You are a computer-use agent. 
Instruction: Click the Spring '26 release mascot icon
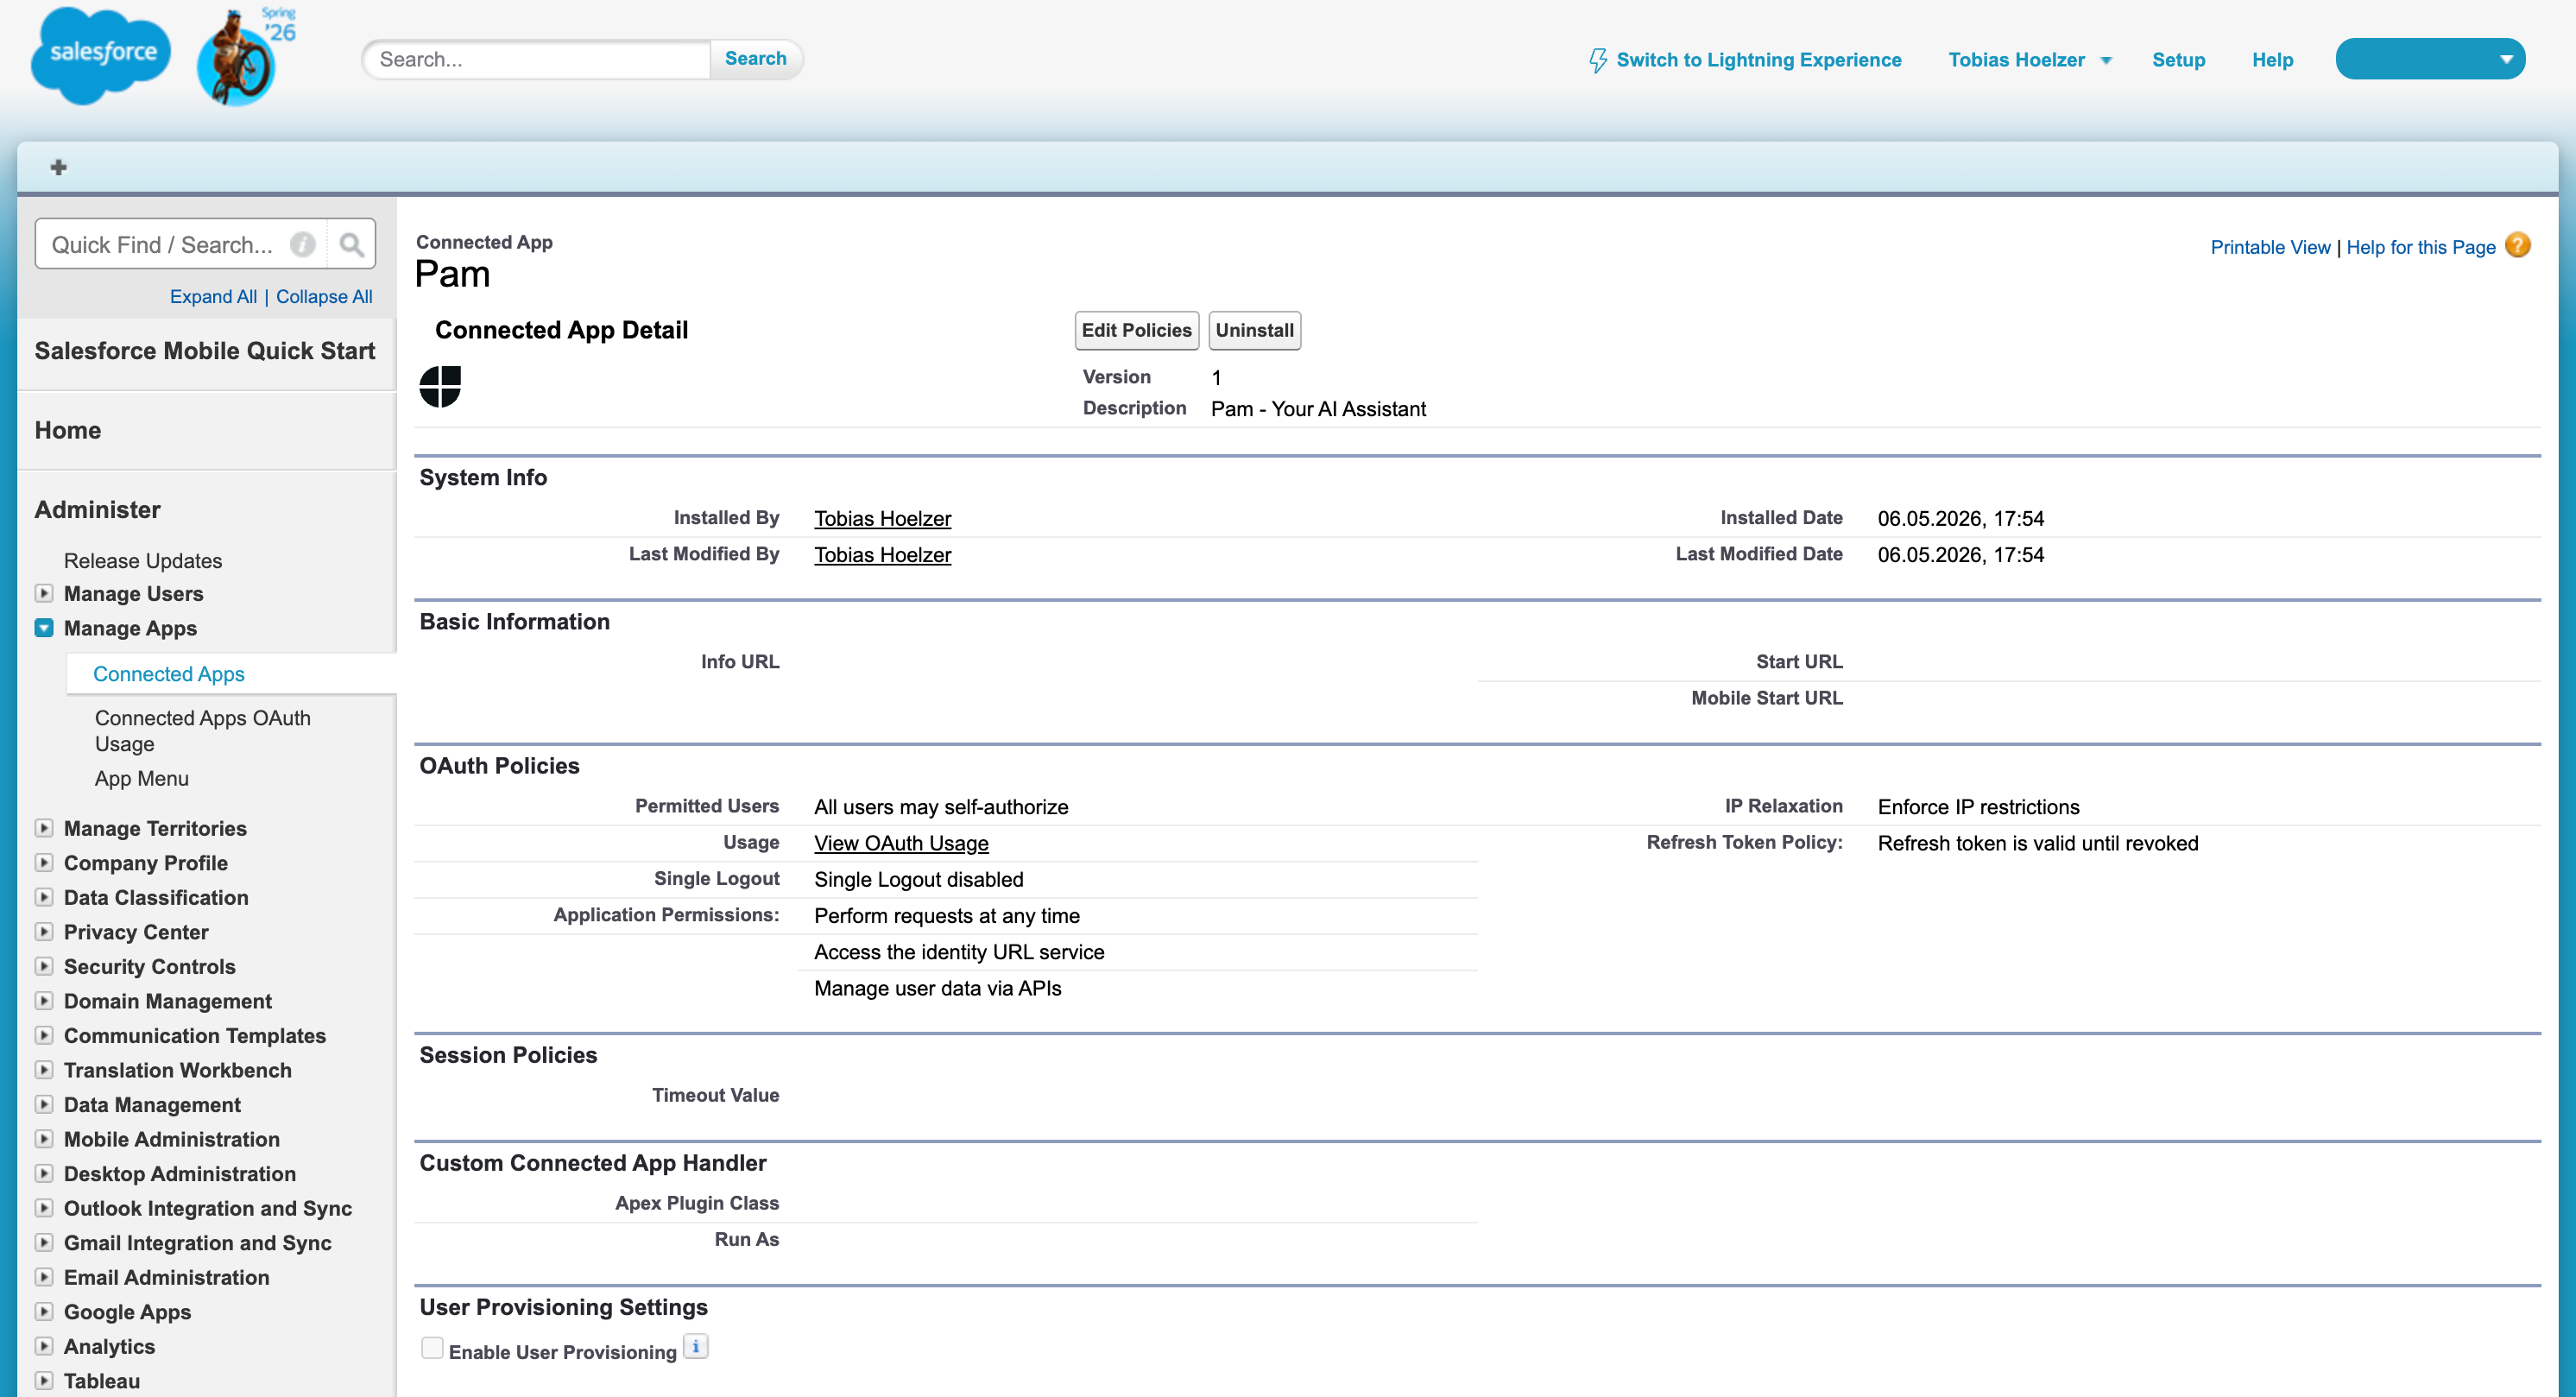tap(244, 57)
